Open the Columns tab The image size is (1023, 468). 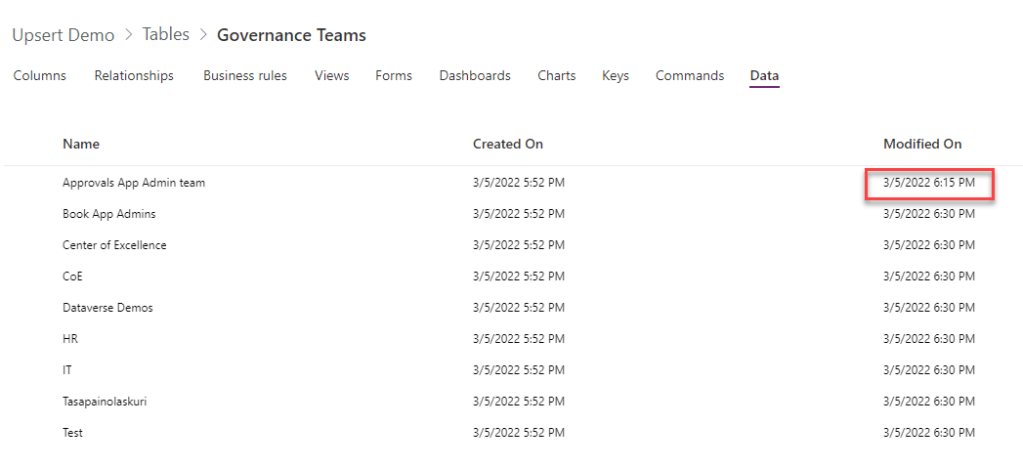coord(40,76)
